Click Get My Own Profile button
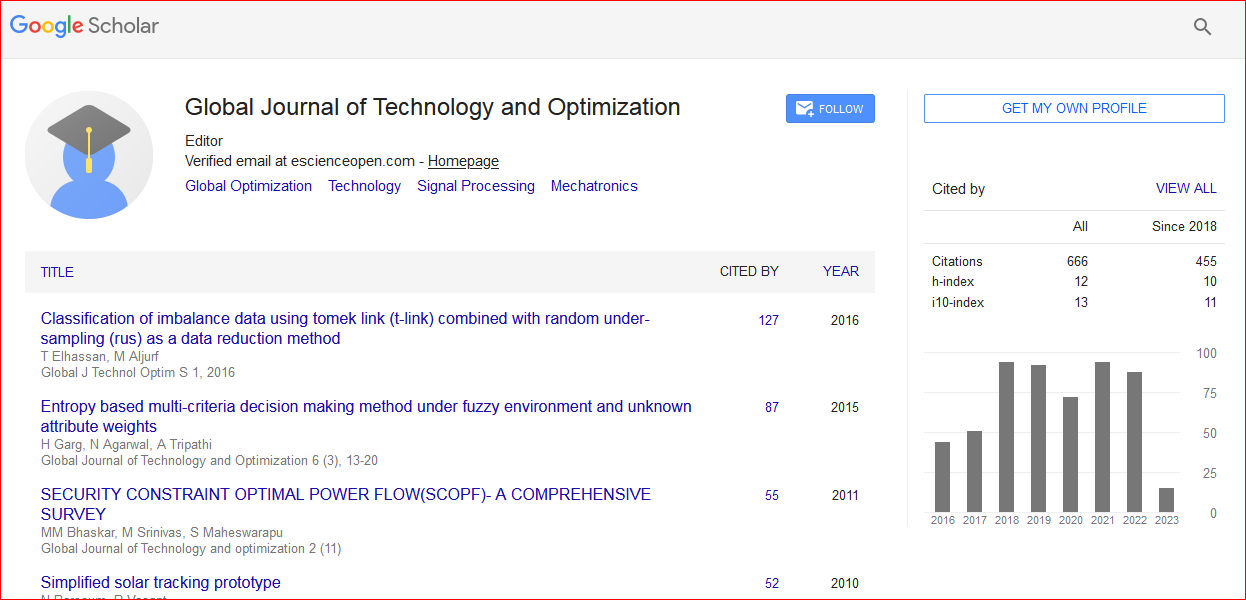The height and width of the screenshot is (600, 1246). [1073, 108]
